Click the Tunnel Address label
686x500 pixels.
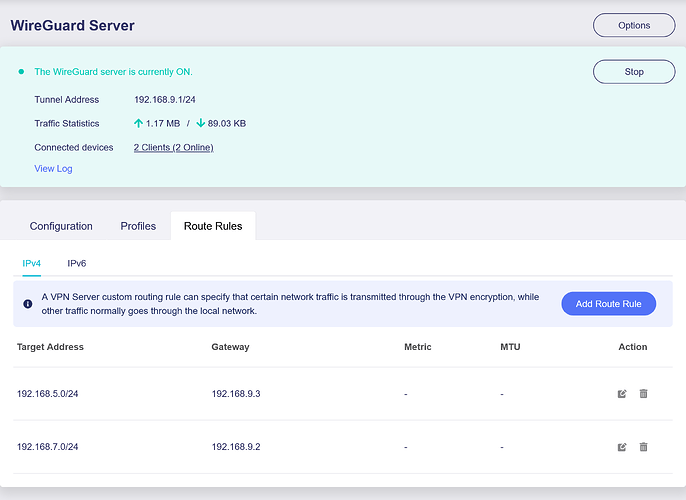tap(66, 100)
